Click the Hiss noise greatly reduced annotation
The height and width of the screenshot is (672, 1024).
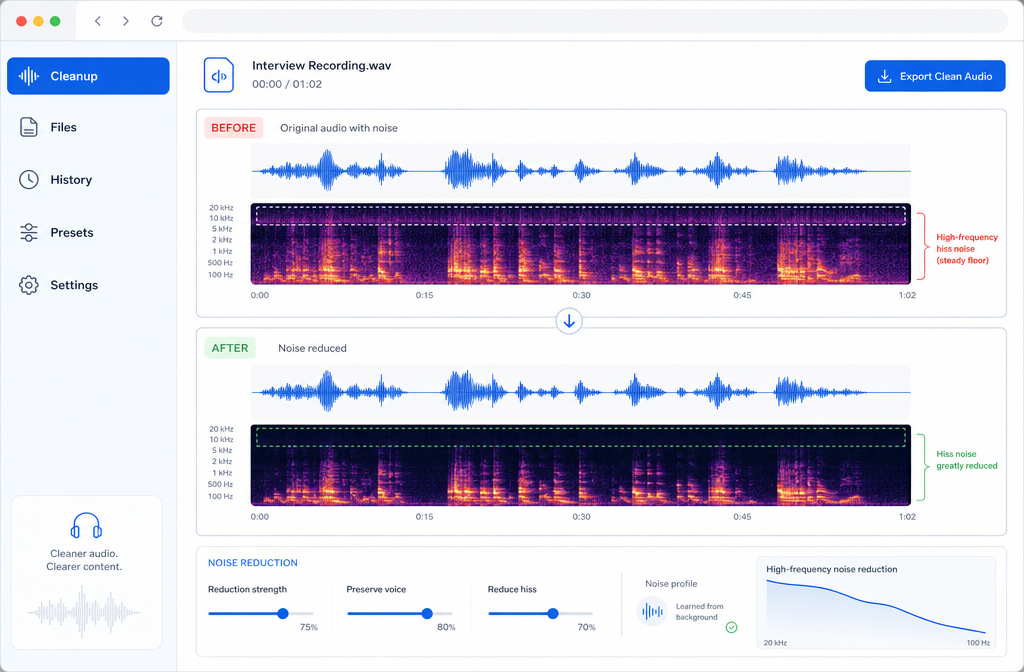pyautogui.click(x=967, y=460)
